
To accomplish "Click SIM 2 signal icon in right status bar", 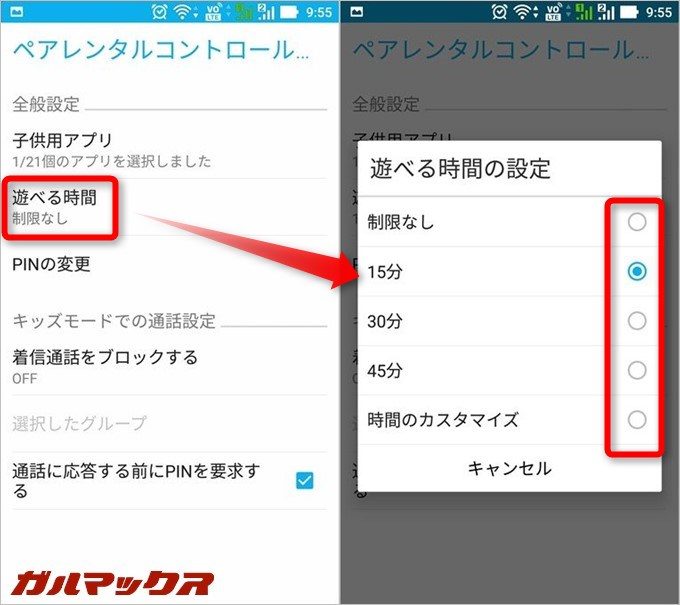I will pos(606,12).
